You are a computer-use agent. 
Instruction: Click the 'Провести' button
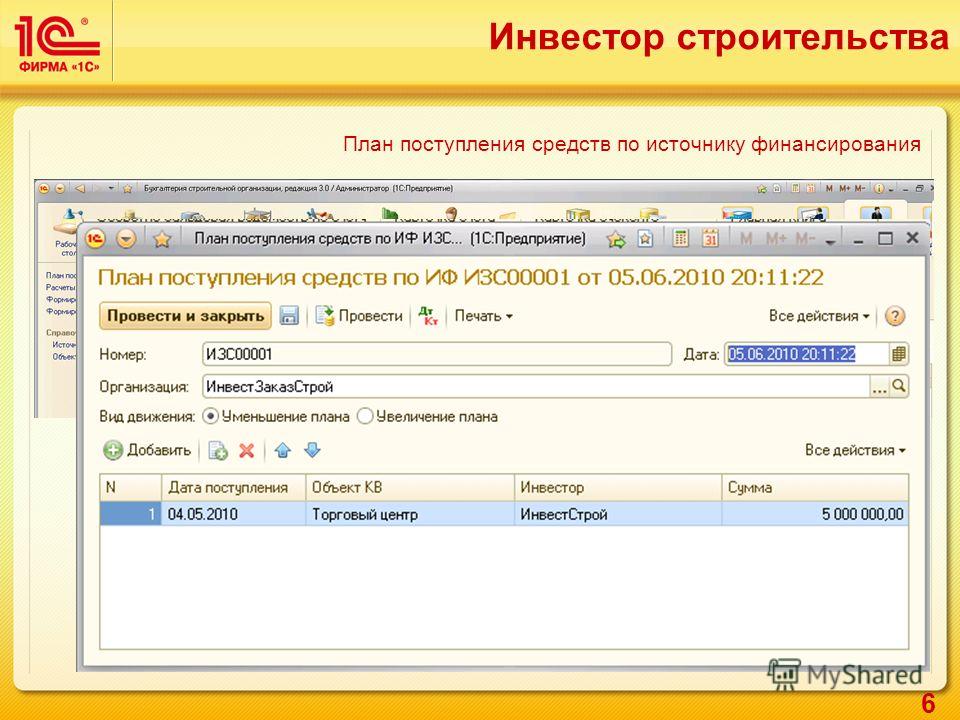tap(359, 316)
